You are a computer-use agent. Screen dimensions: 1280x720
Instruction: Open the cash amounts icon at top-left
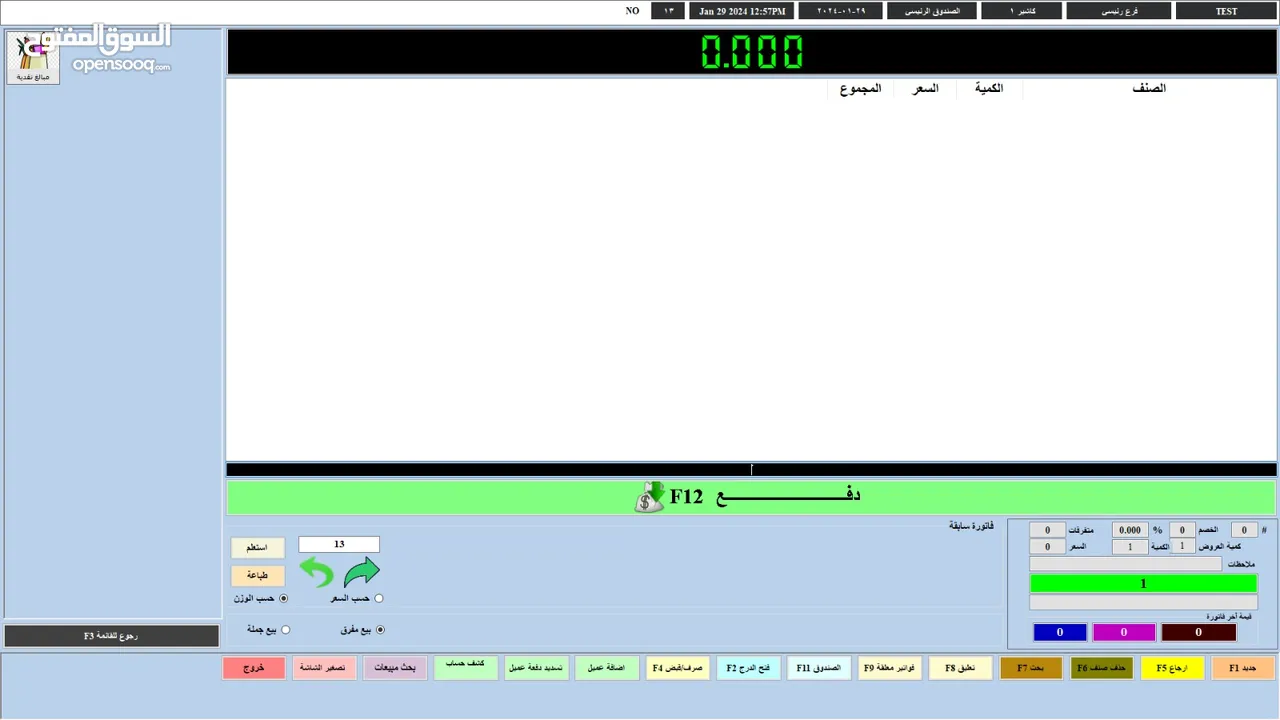coord(33,58)
